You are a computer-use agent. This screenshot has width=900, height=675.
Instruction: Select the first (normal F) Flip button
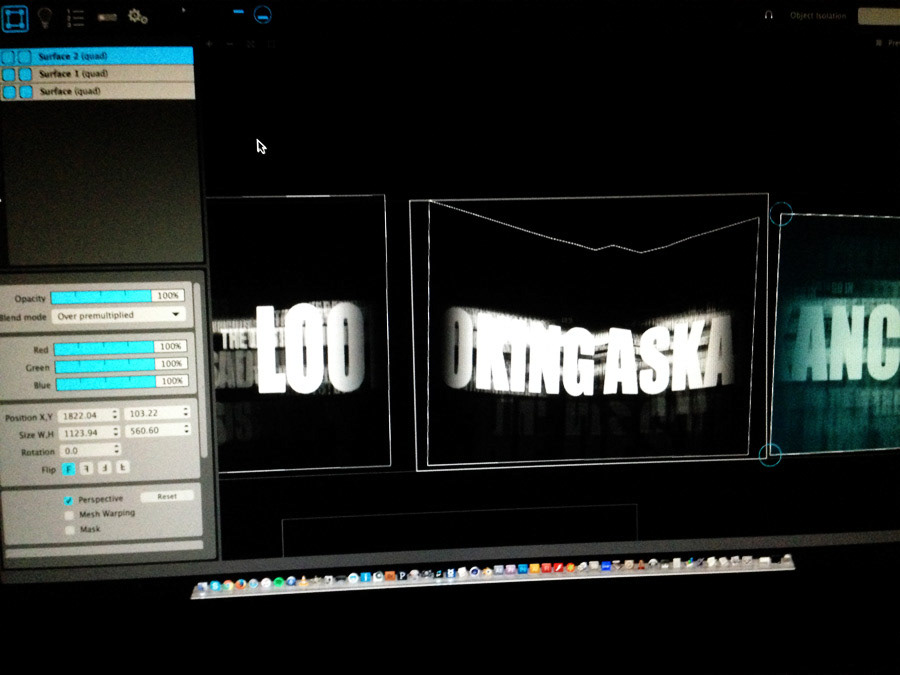68,469
